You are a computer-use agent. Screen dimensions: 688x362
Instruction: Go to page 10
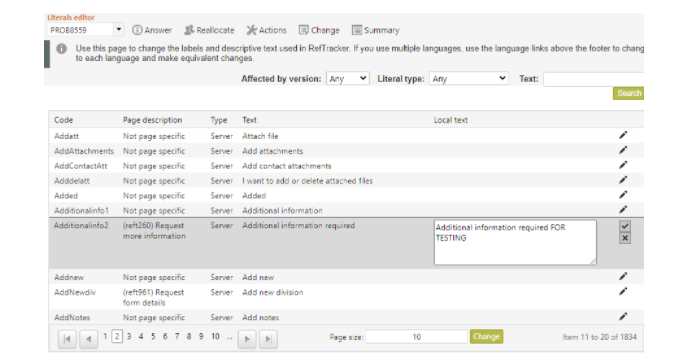[215, 336]
